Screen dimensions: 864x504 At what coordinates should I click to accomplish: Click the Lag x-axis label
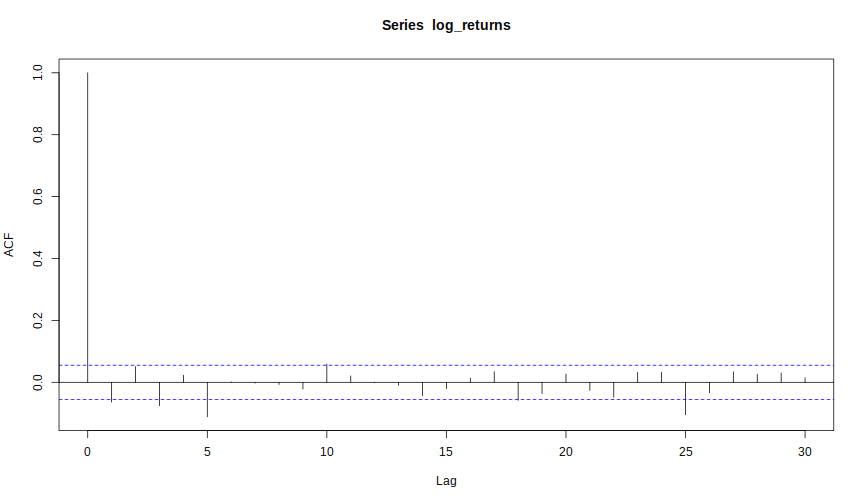[x=446, y=481]
